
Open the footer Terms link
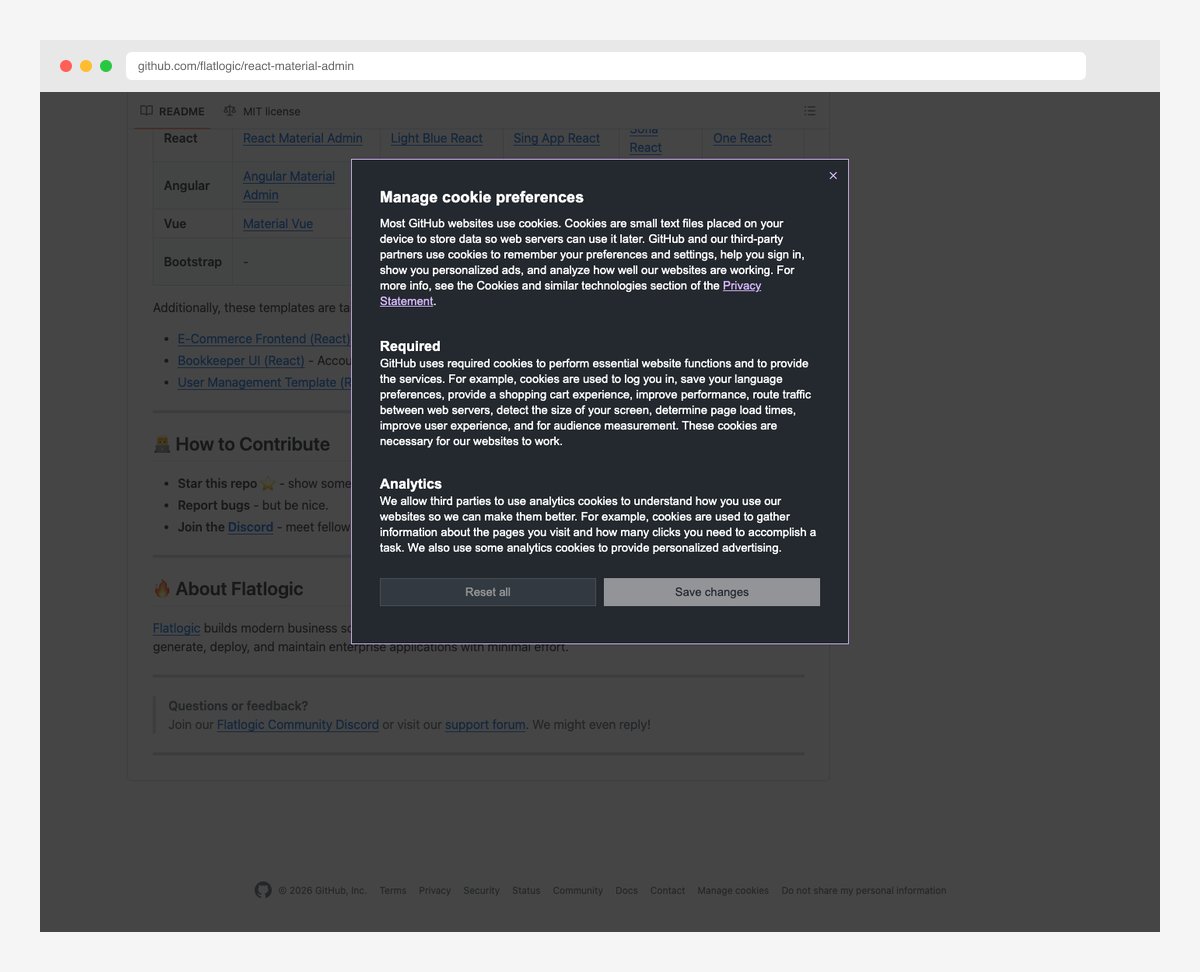pyautogui.click(x=393, y=890)
